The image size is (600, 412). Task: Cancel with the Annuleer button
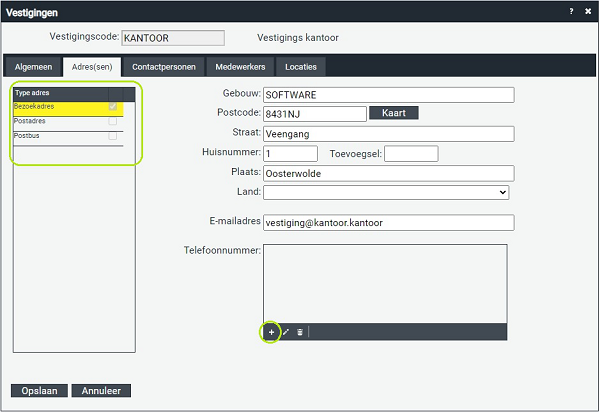click(101, 391)
